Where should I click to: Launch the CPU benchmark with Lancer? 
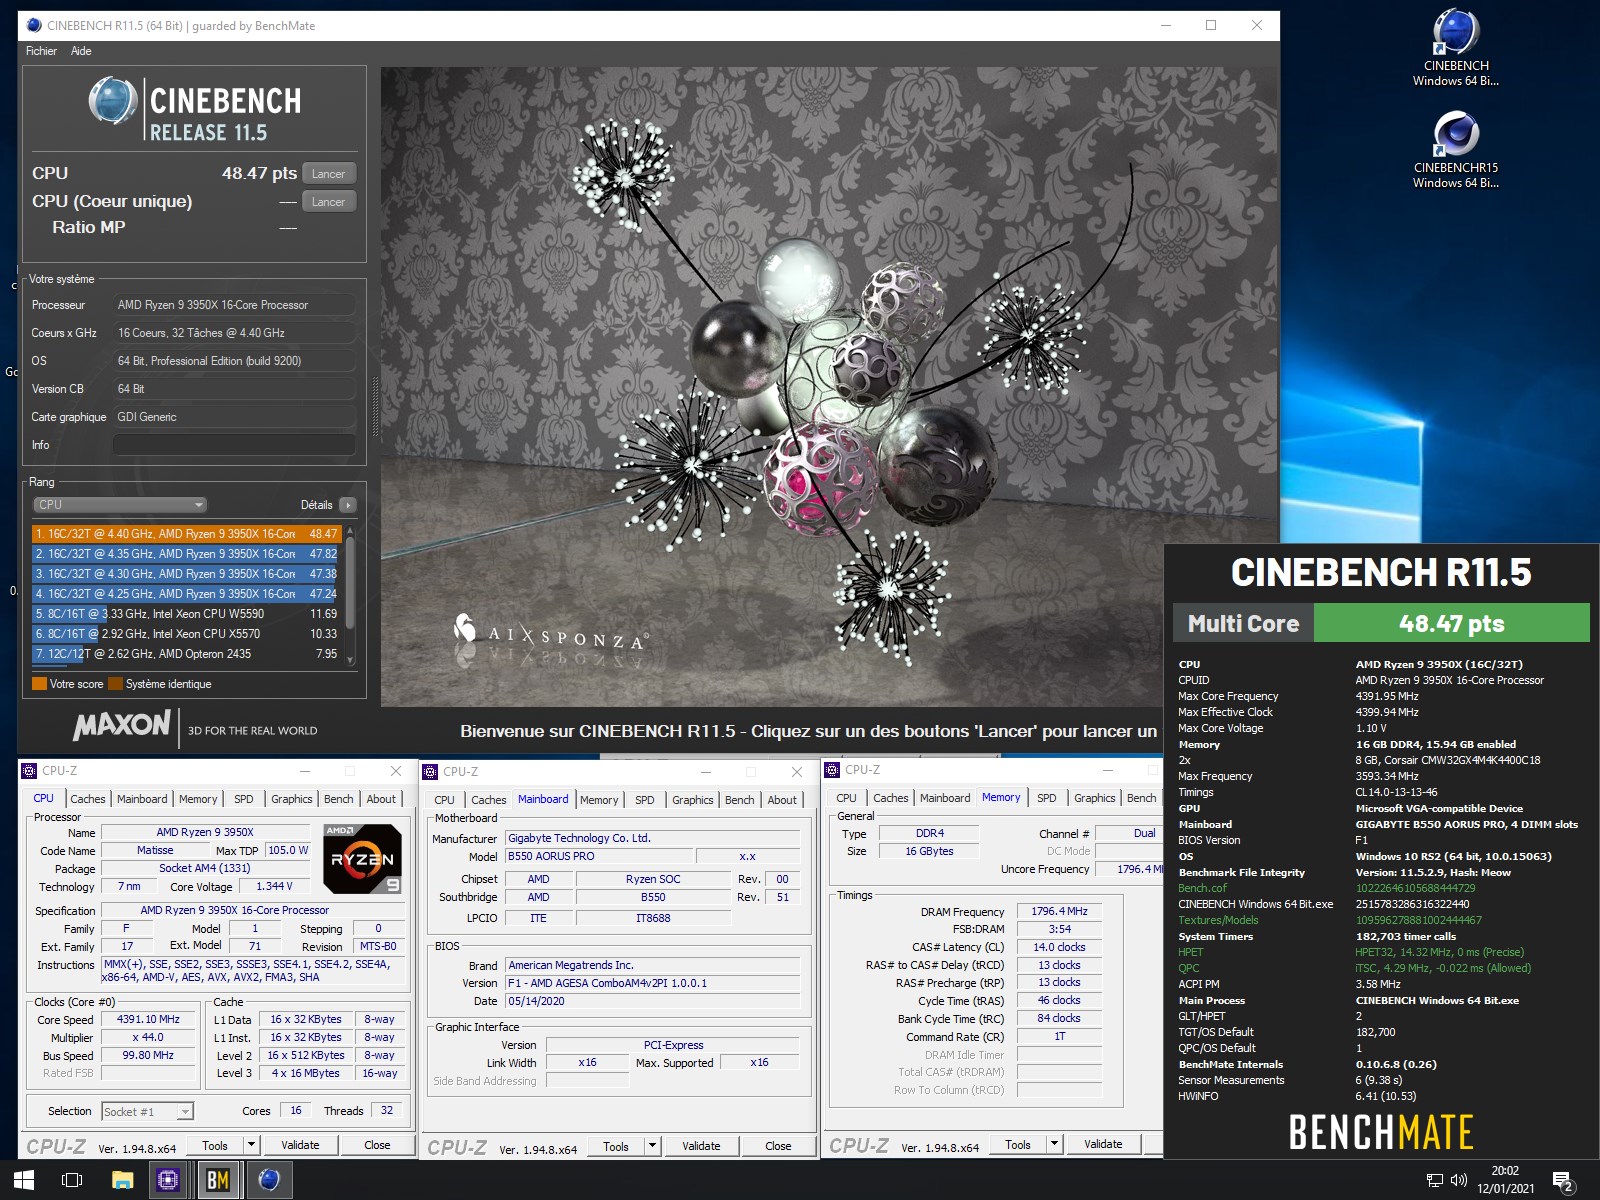click(328, 174)
